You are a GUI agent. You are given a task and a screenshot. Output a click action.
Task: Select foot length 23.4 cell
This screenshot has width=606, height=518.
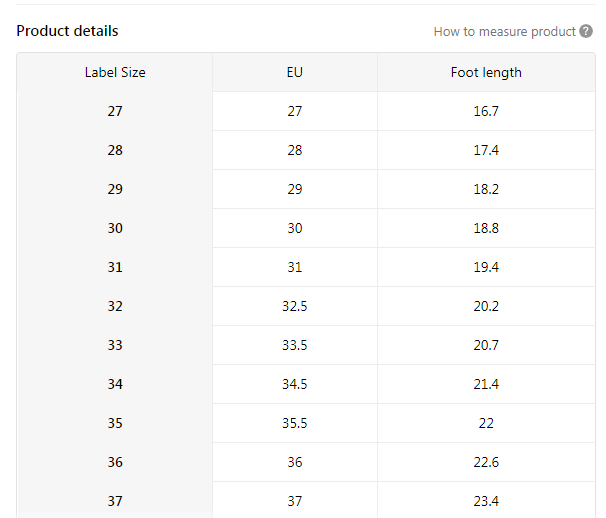(486, 501)
